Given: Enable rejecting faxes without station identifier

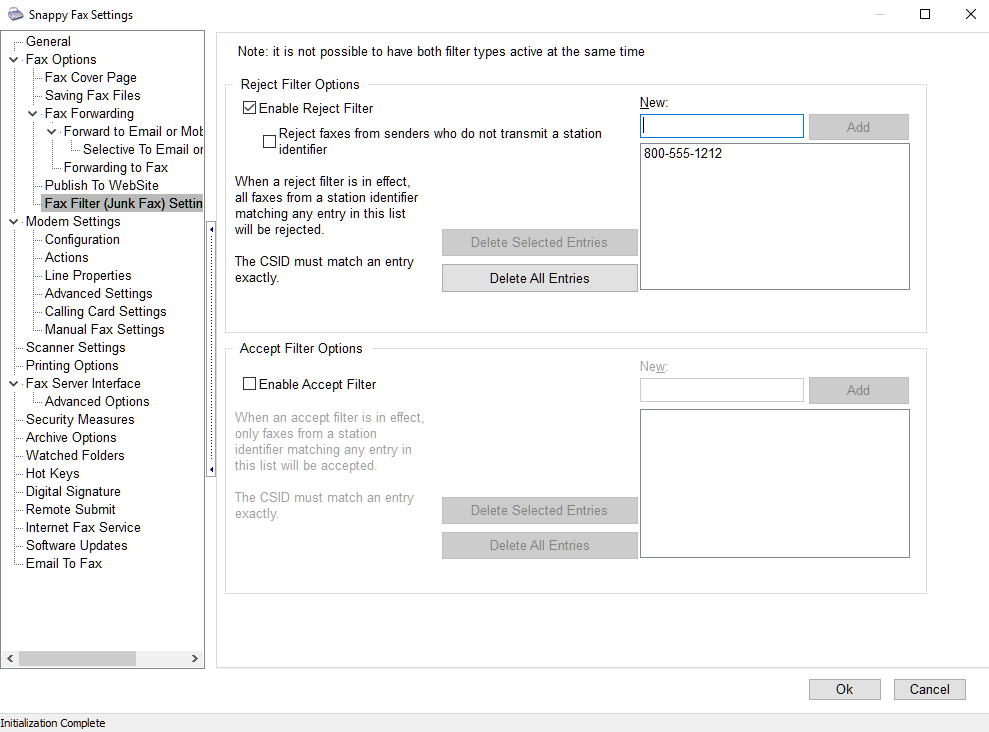Looking at the screenshot, I should click(x=269, y=141).
